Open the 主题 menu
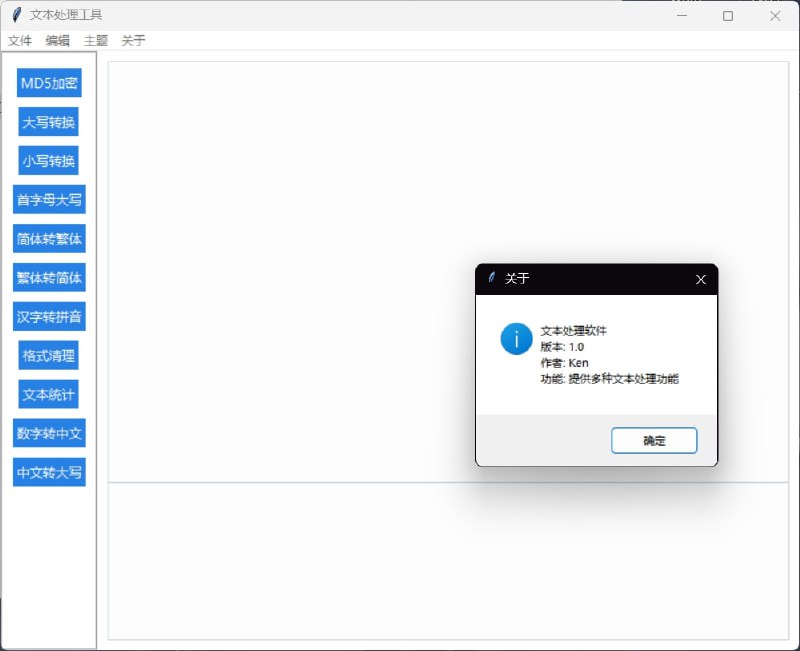 (x=95, y=40)
